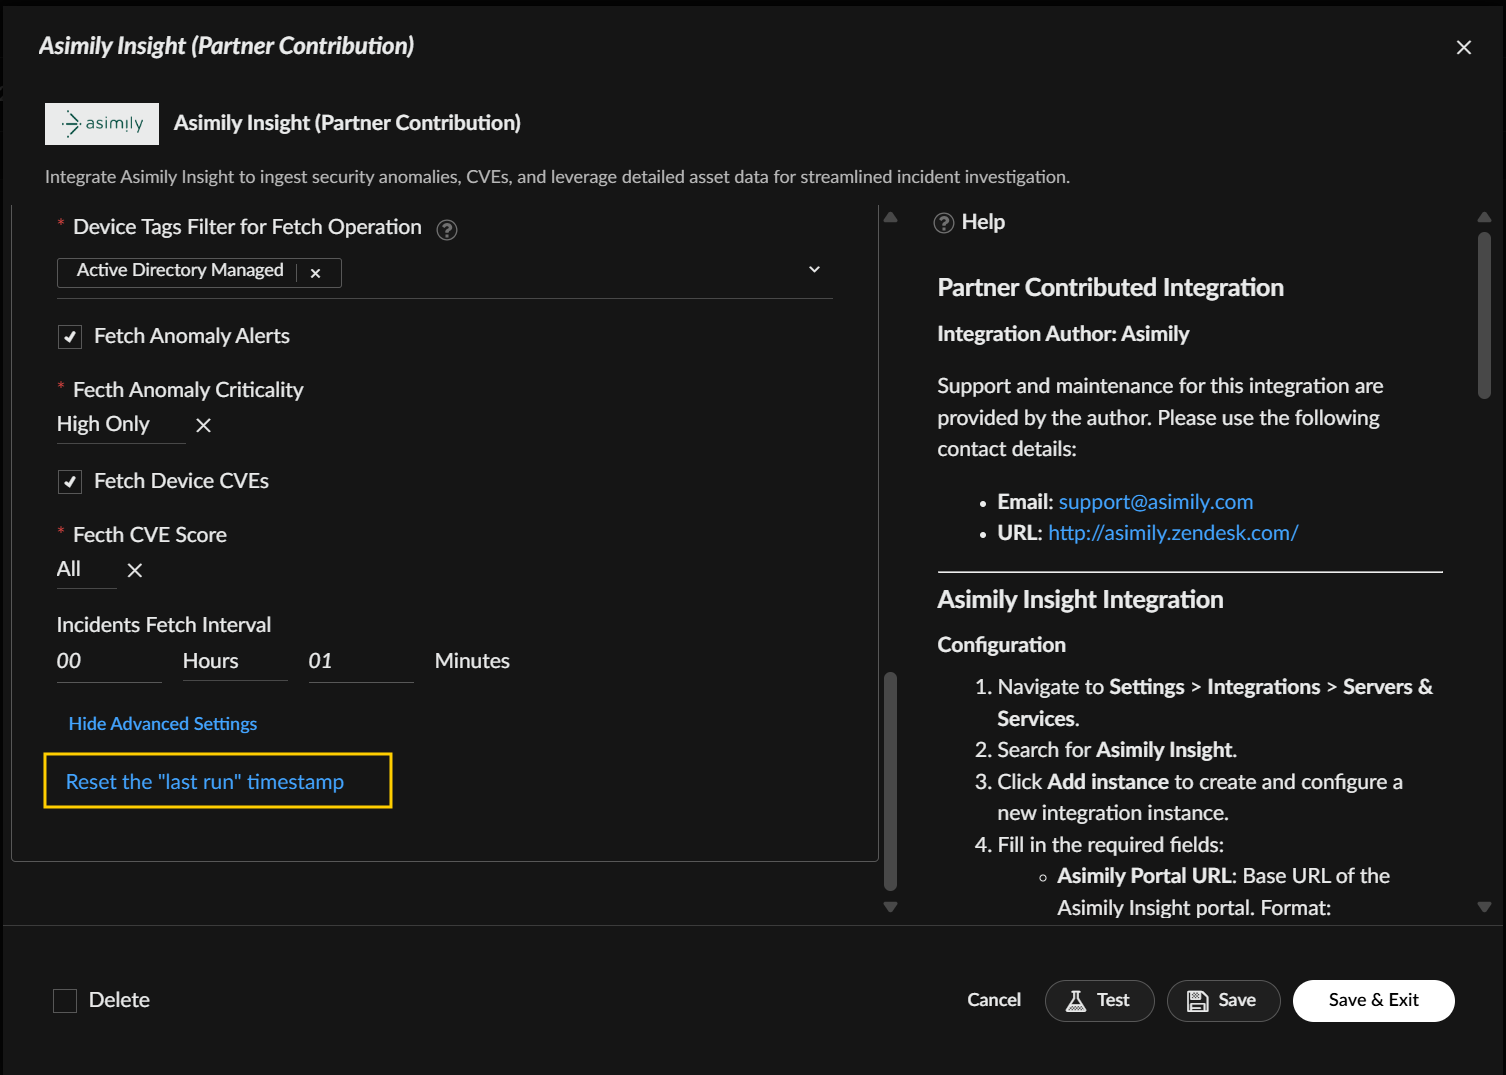
Task: Toggle the Fetch Device CVEs checkbox
Action: click(69, 482)
